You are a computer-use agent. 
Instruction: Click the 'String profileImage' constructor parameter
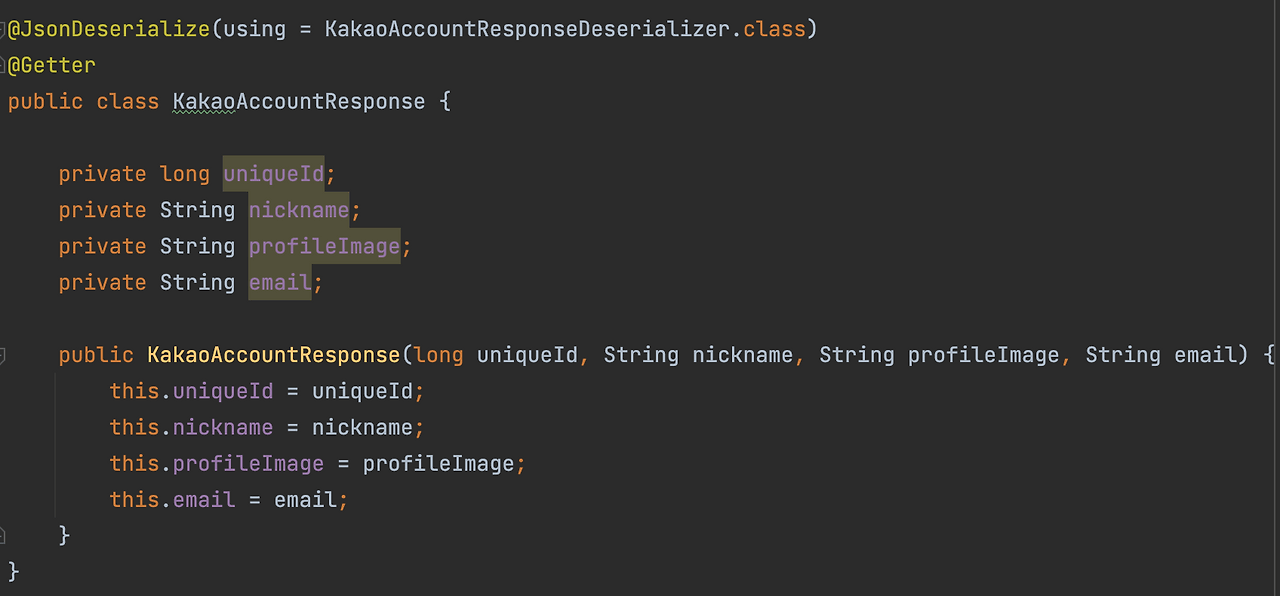coord(939,355)
